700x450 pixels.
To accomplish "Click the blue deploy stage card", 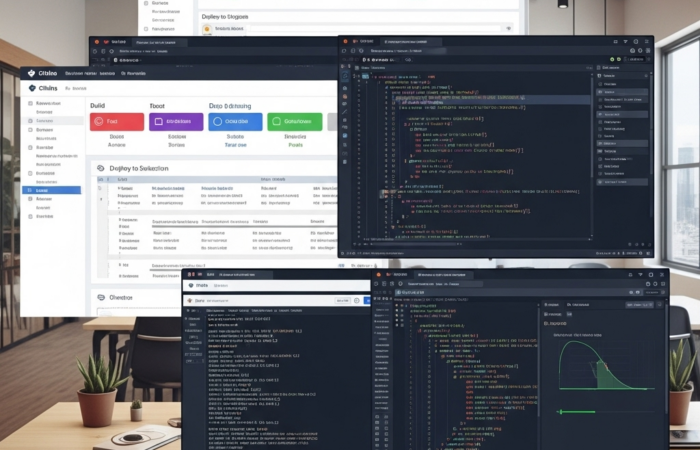I will click(236, 121).
